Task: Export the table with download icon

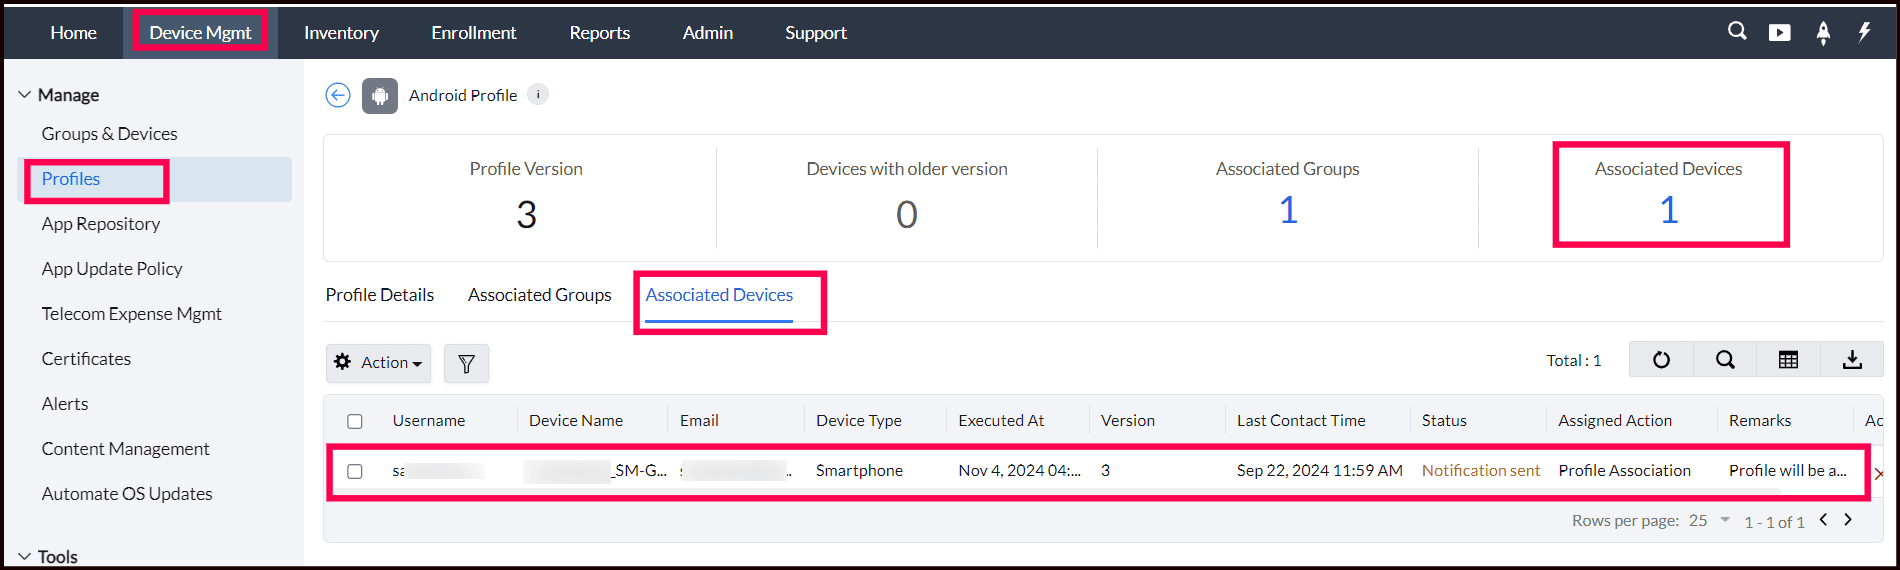Action: click(x=1852, y=360)
